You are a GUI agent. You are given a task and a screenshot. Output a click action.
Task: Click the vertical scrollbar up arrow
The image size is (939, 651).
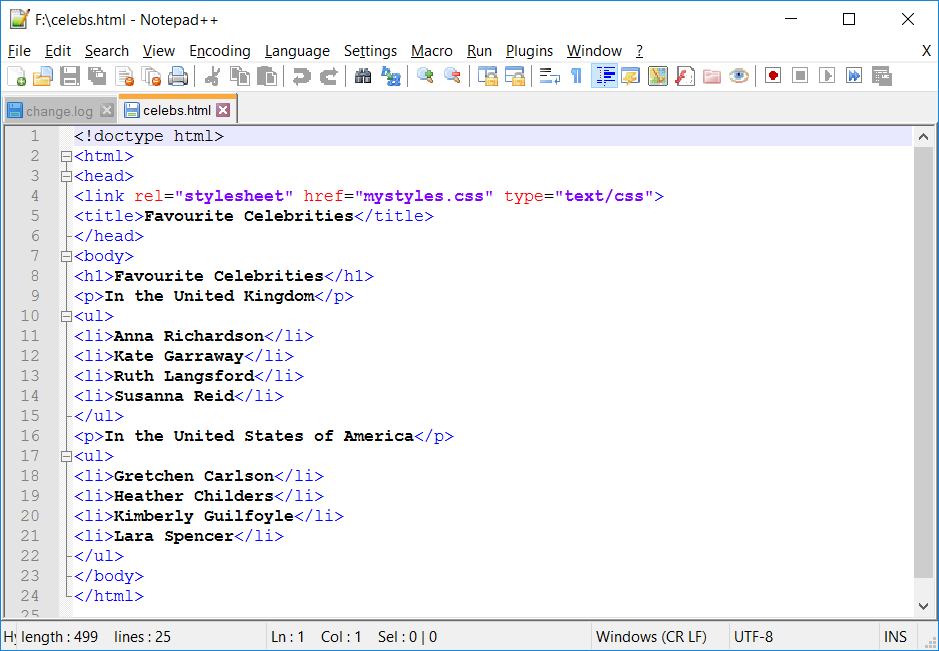pyautogui.click(x=923, y=137)
